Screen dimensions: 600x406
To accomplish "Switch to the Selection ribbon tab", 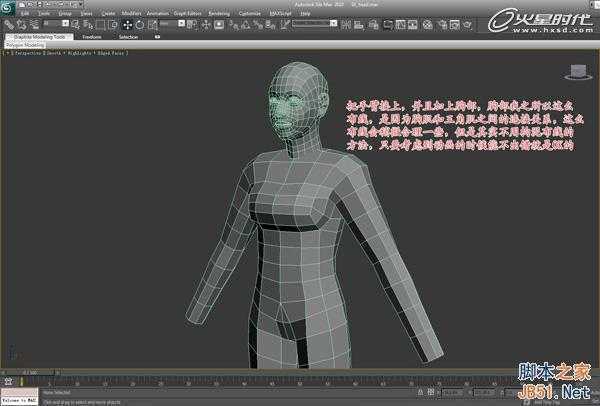I will pos(128,37).
